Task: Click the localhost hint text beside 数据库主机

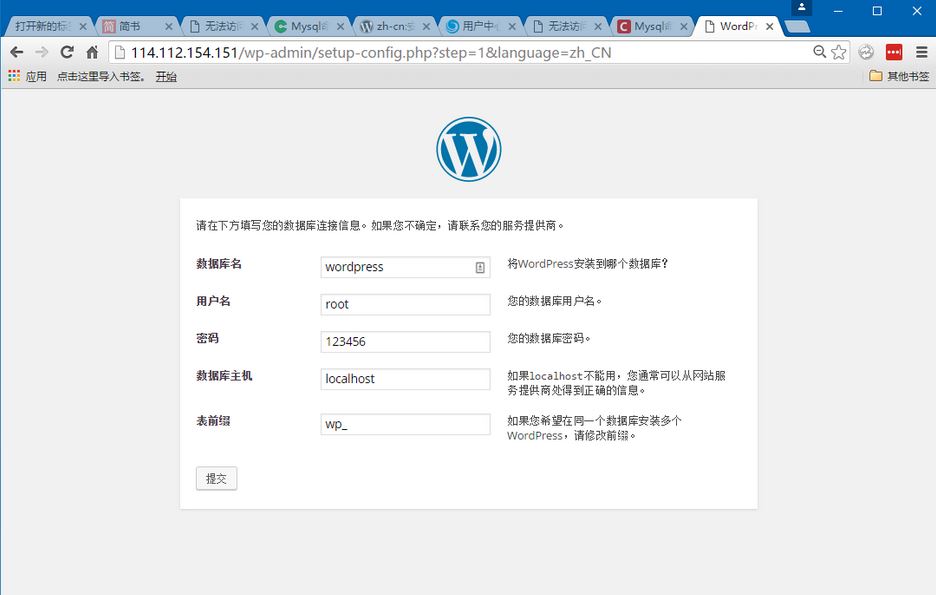Action: click(617, 383)
